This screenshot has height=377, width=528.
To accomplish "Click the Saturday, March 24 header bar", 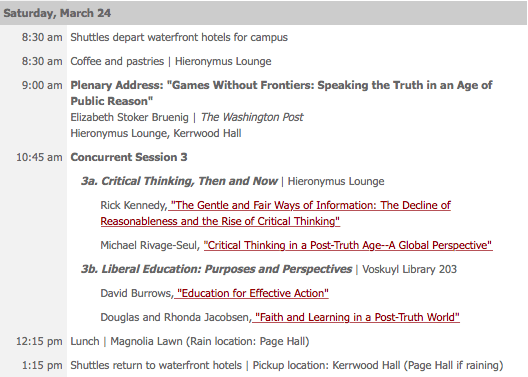I will 263,13.
